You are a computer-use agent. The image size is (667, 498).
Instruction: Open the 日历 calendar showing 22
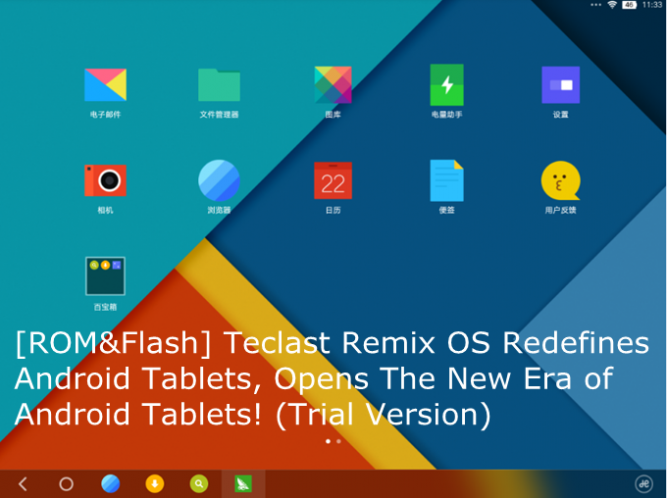(333, 180)
